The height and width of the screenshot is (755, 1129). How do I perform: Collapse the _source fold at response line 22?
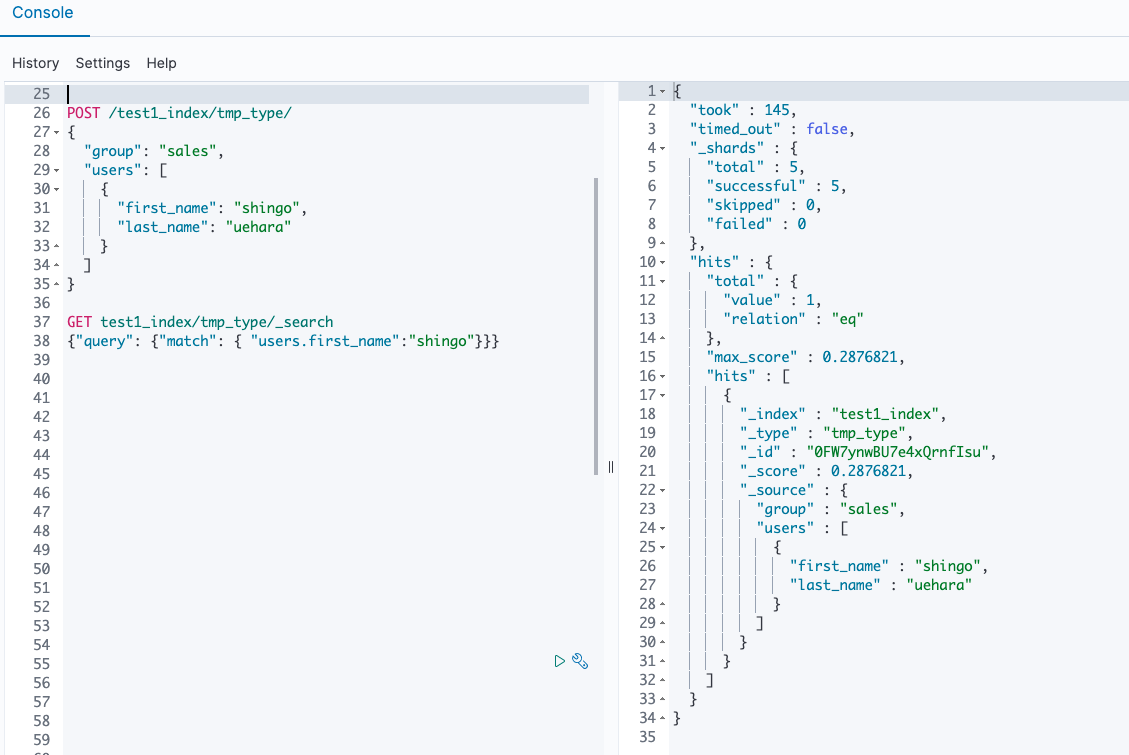click(663, 490)
